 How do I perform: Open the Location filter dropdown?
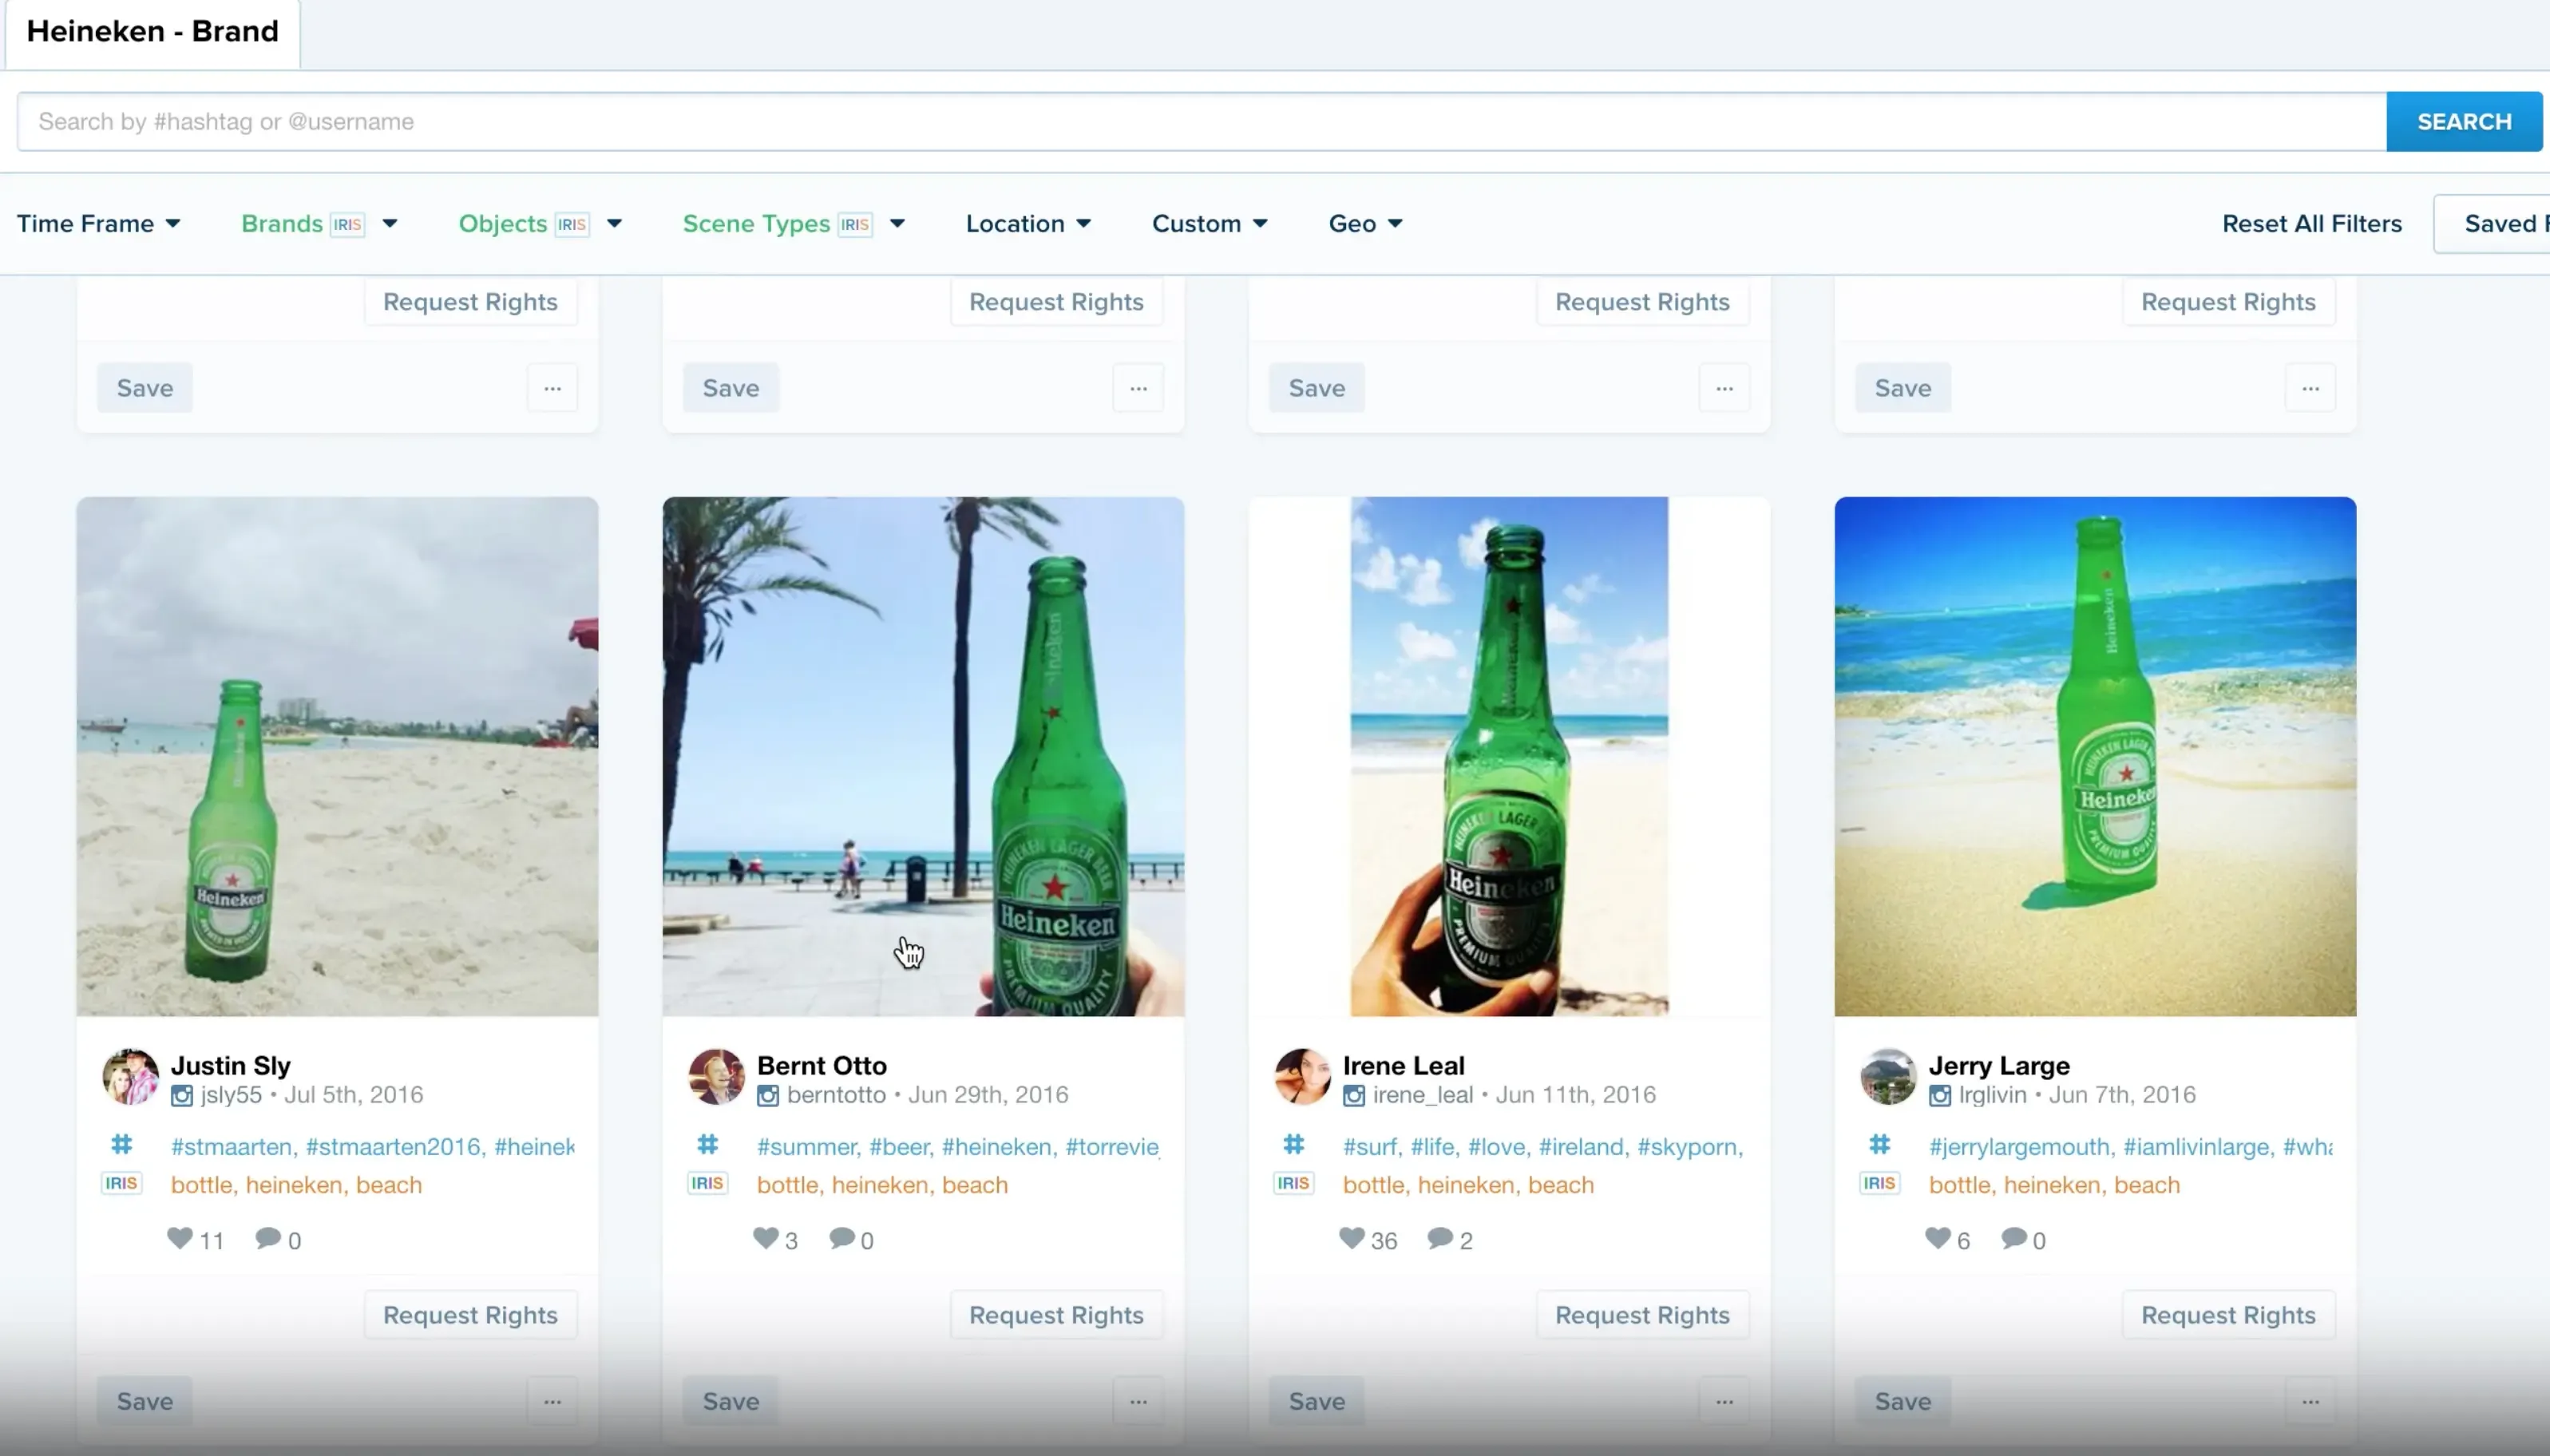tap(1028, 223)
